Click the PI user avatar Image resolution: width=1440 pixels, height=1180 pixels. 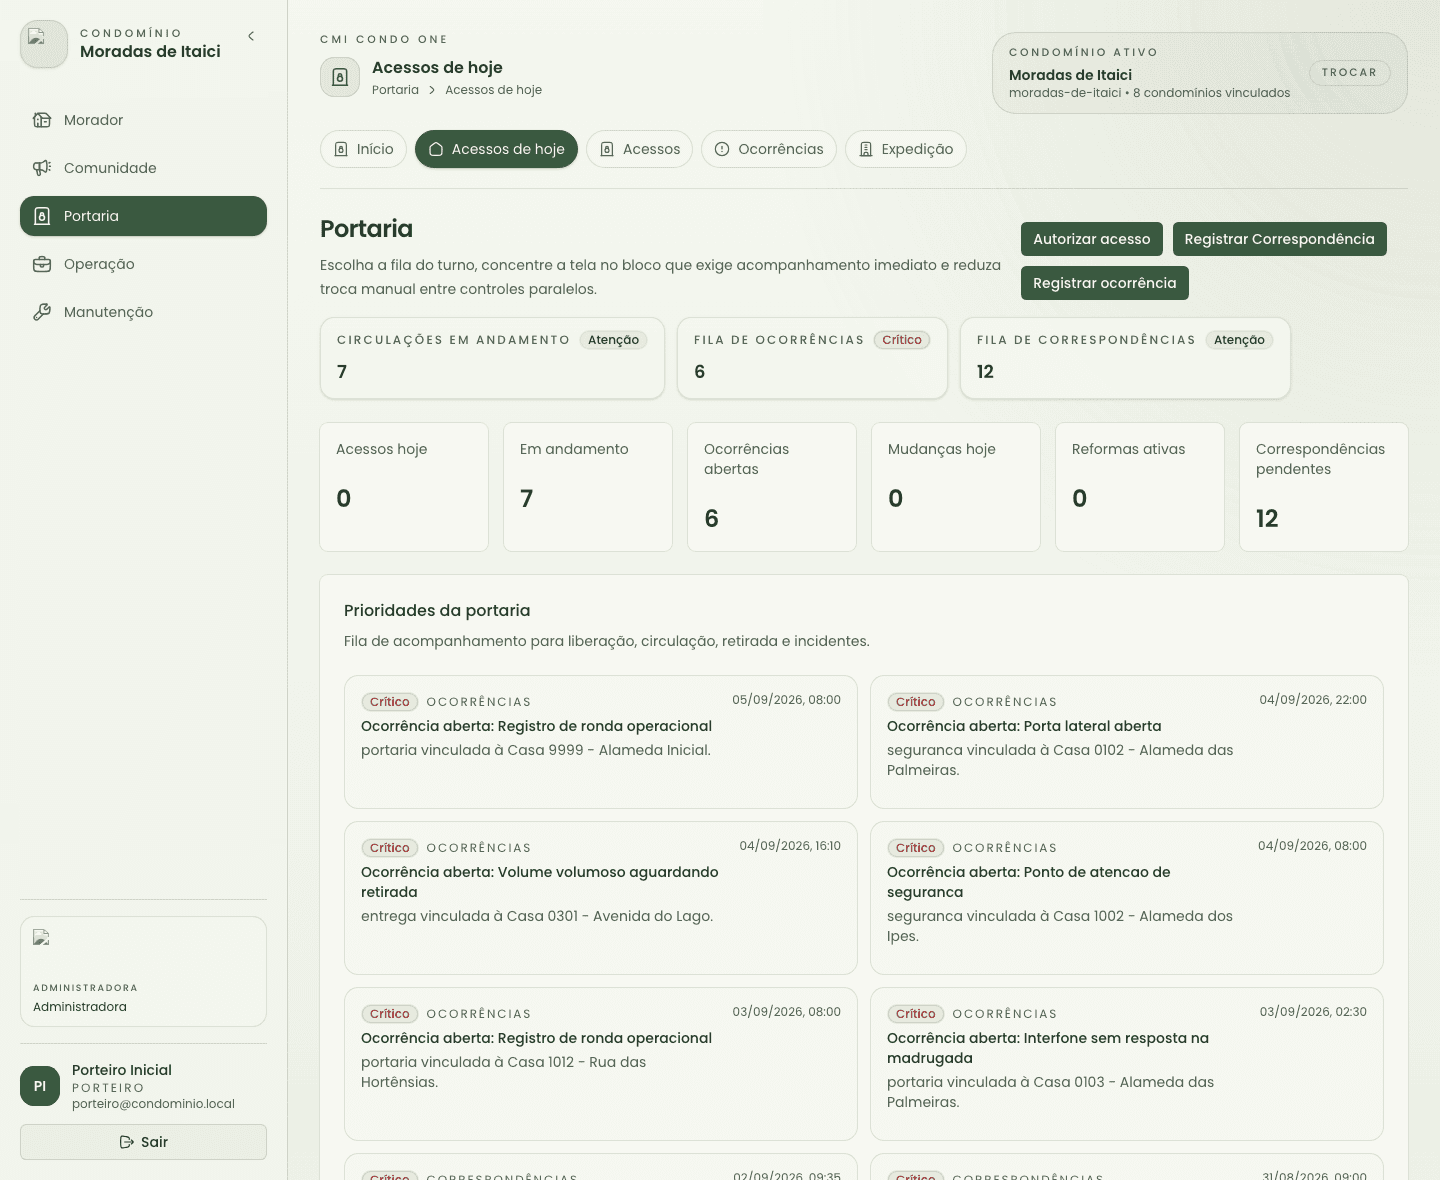(x=40, y=1086)
